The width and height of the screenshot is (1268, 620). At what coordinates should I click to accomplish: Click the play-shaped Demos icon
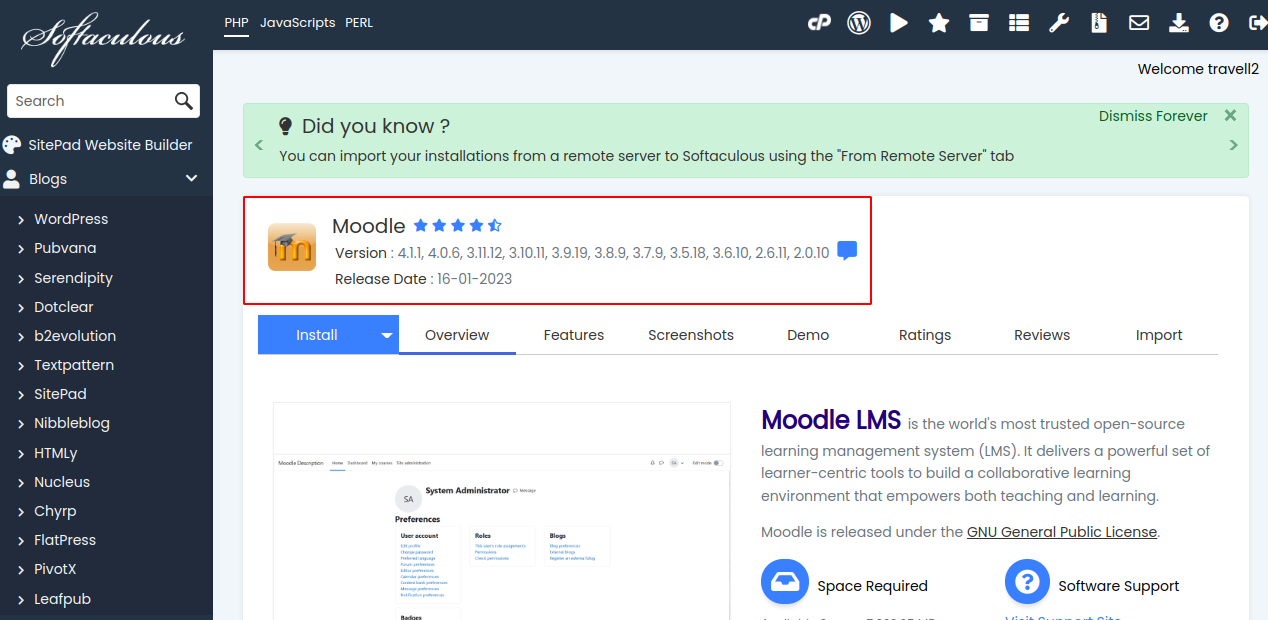point(899,22)
